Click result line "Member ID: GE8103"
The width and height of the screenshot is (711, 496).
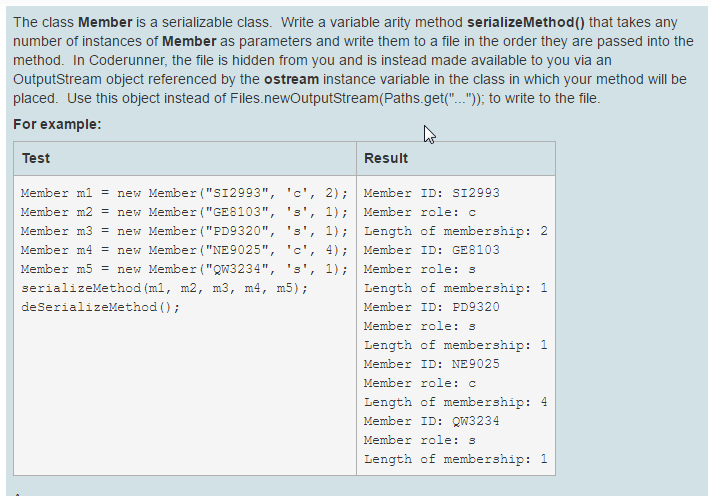[x=432, y=250]
